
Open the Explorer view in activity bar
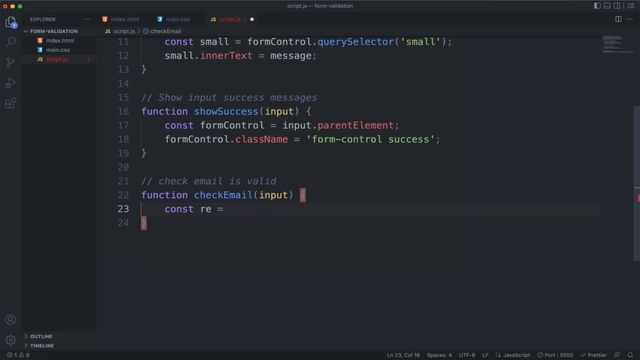pyautogui.click(x=11, y=22)
